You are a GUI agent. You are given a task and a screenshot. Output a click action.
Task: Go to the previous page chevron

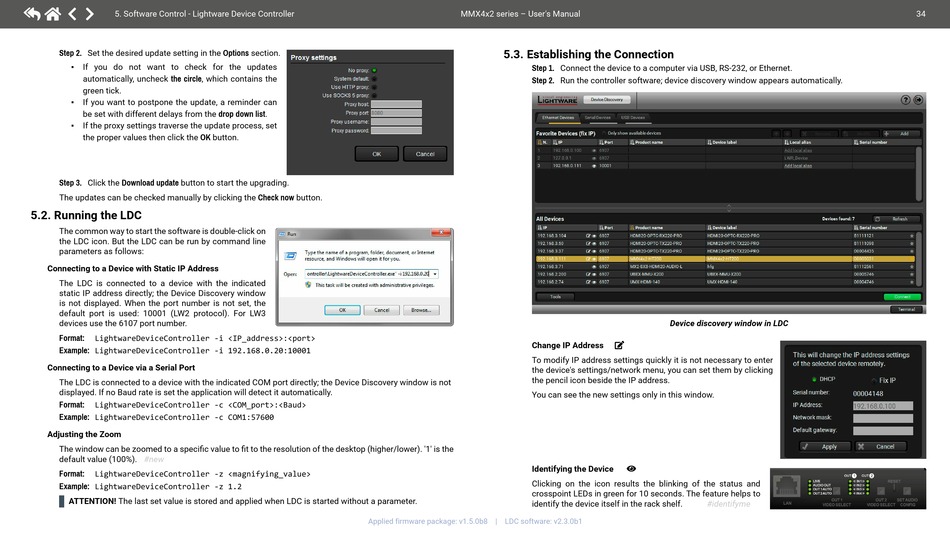pos(72,13)
